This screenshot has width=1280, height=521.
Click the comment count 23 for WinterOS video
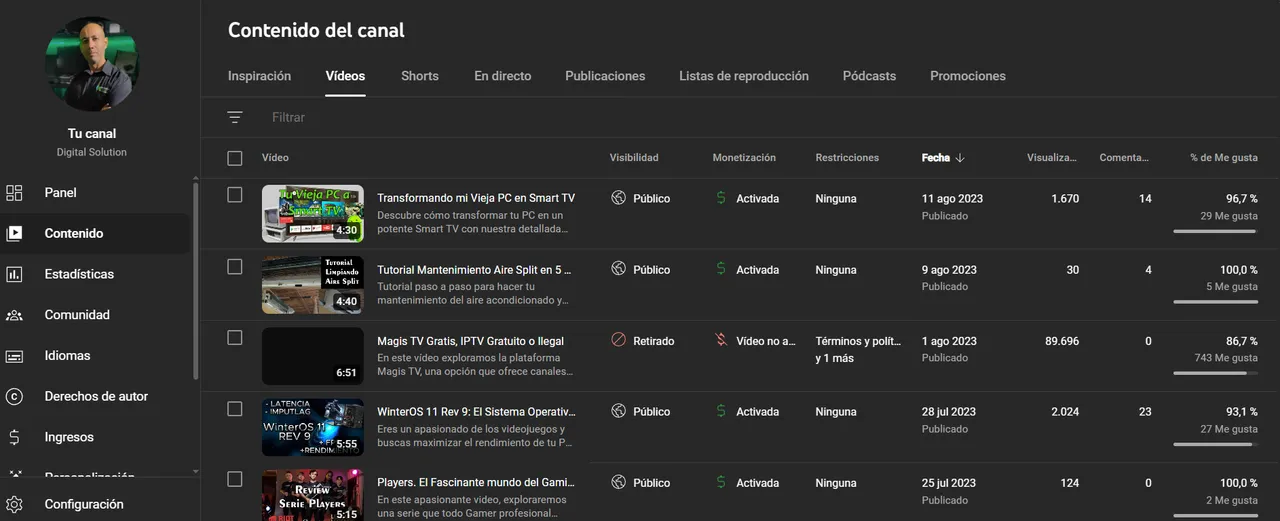[1145, 411]
